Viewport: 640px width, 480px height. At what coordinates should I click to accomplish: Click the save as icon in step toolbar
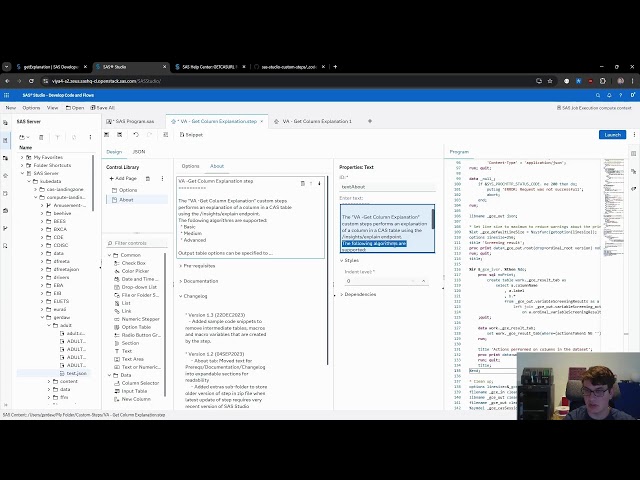tap(120, 135)
